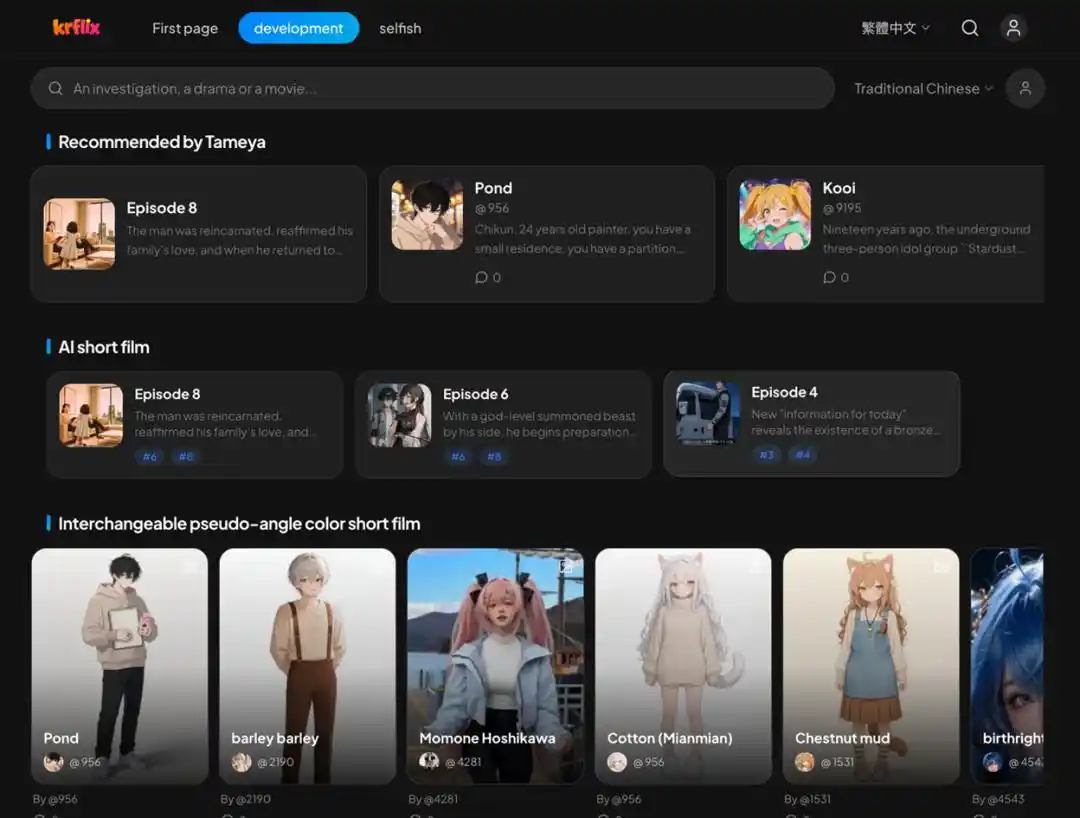Image resolution: width=1080 pixels, height=818 pixels.
Task: Click the "@9195" handle on the Kooi card
Action: [x=842, y=208]
